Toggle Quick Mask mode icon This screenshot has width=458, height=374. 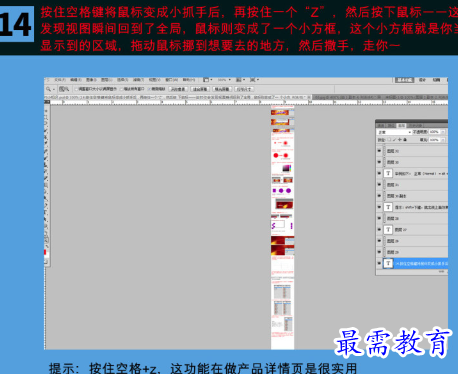pyautogui.click(x=46, y=262)
